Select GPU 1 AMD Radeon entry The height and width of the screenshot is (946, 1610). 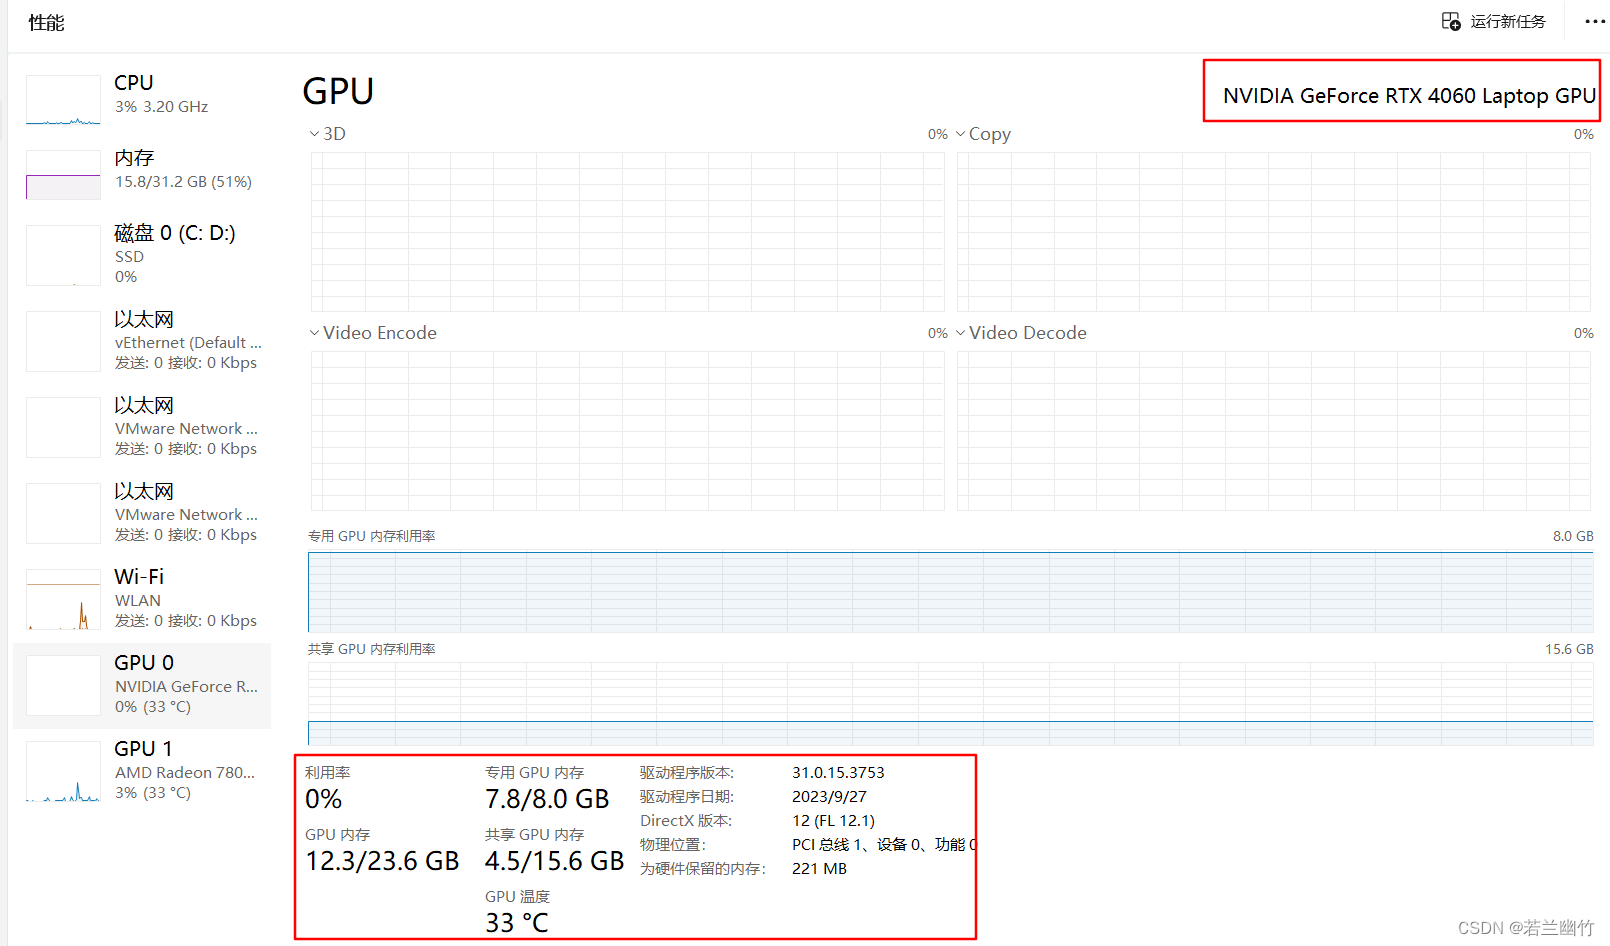coord(142,770)
